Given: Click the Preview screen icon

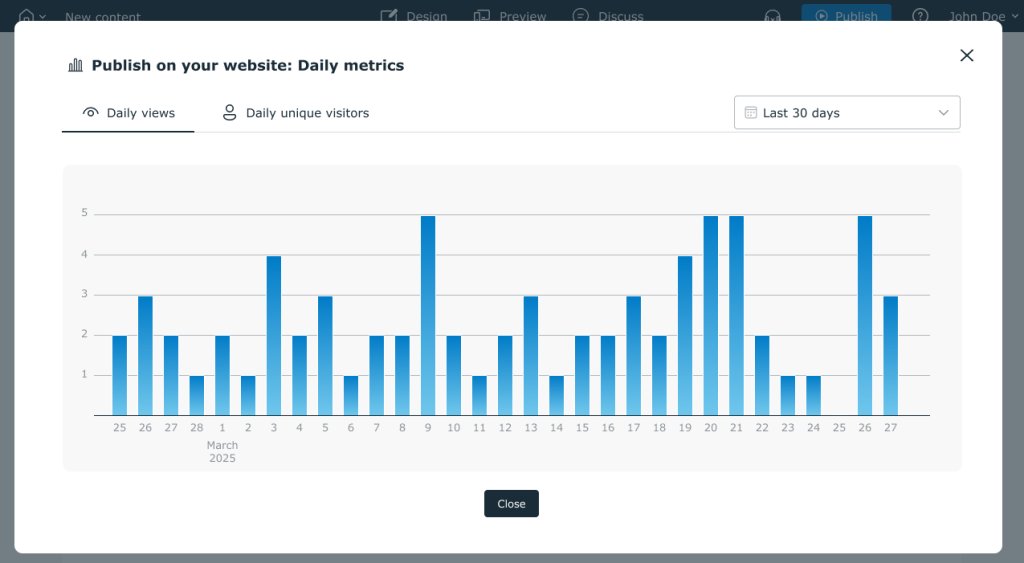Looking at the screenshot, I should click(x=482, y=16).
